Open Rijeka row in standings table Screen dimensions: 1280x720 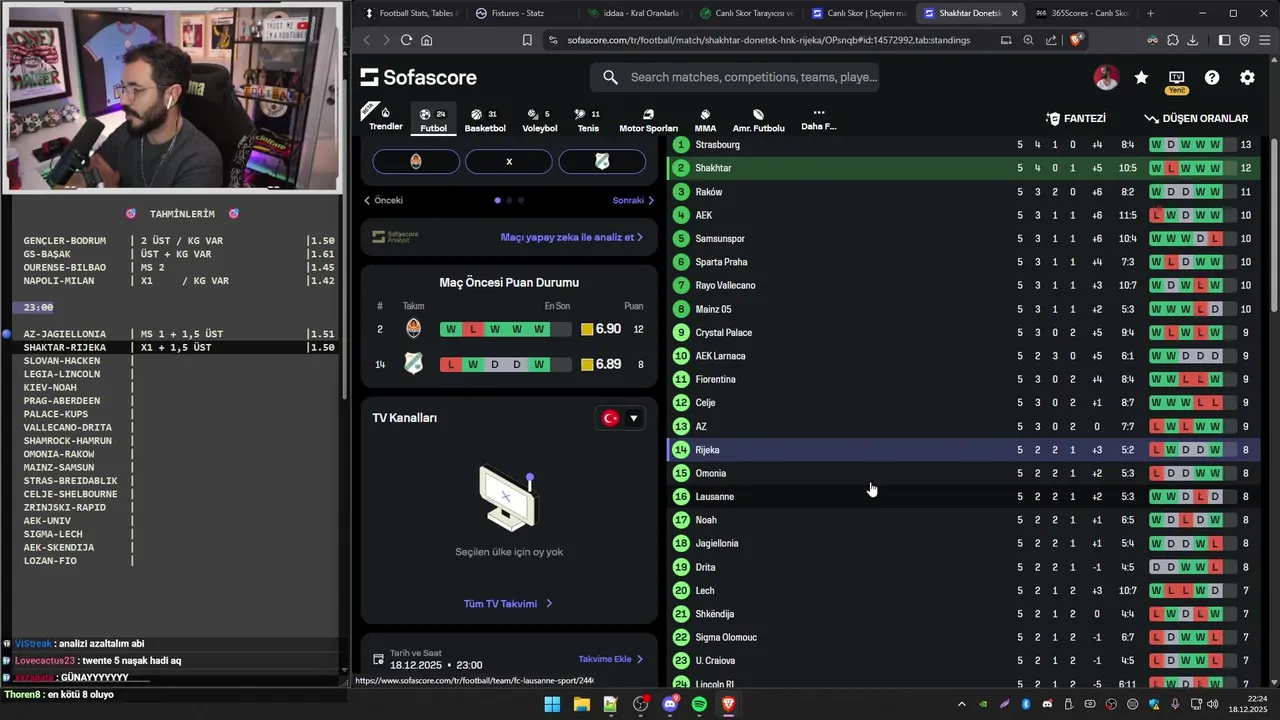pyautogui.click(x=962, y=450)
